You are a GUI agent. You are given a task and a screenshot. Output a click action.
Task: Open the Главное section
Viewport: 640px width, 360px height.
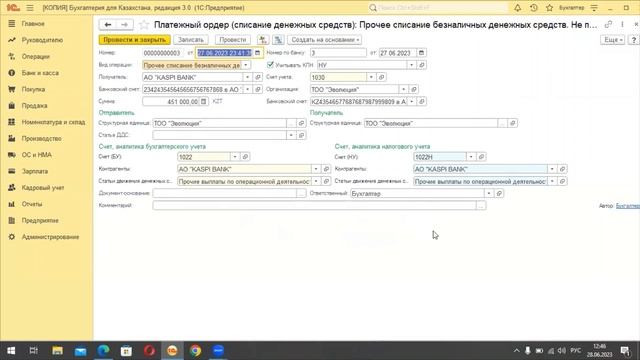tap(33, 24)
